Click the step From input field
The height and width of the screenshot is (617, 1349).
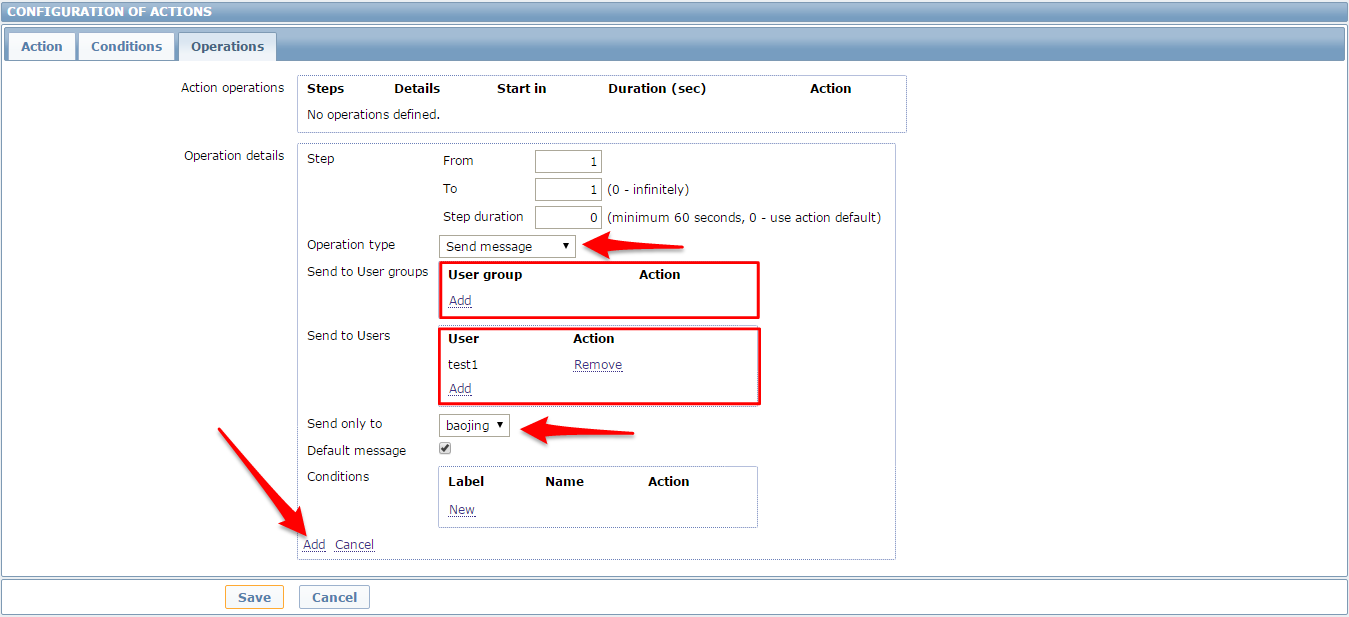pos(567,162)
